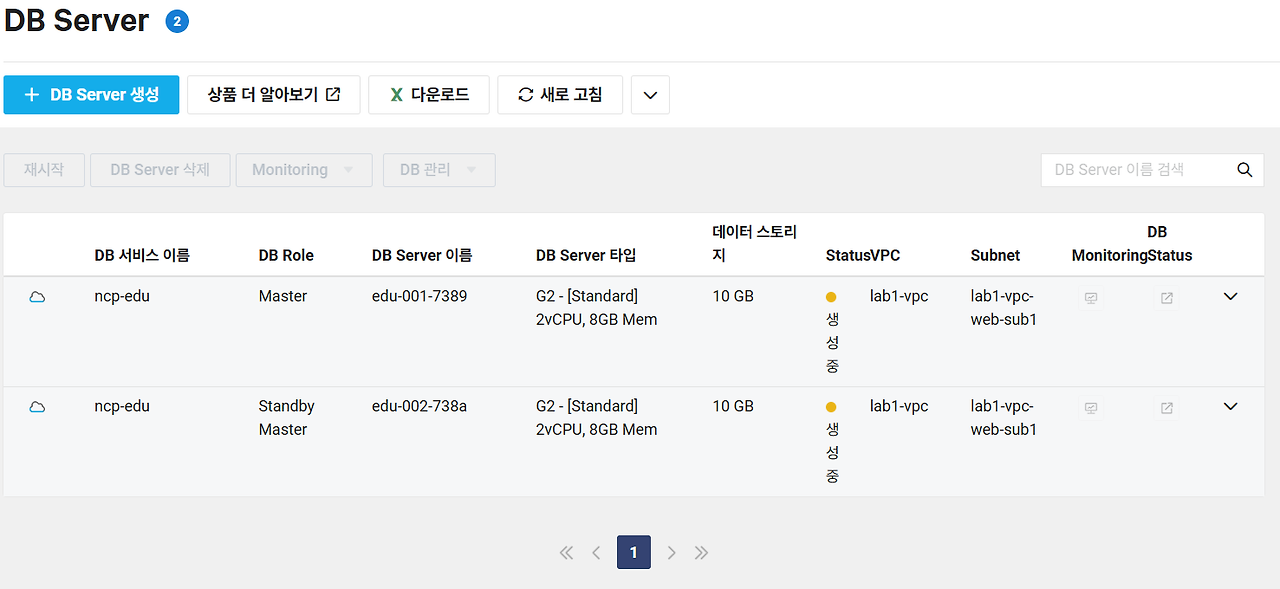
Task: Click the Standby Master role cell
Action: pos(287,418)
